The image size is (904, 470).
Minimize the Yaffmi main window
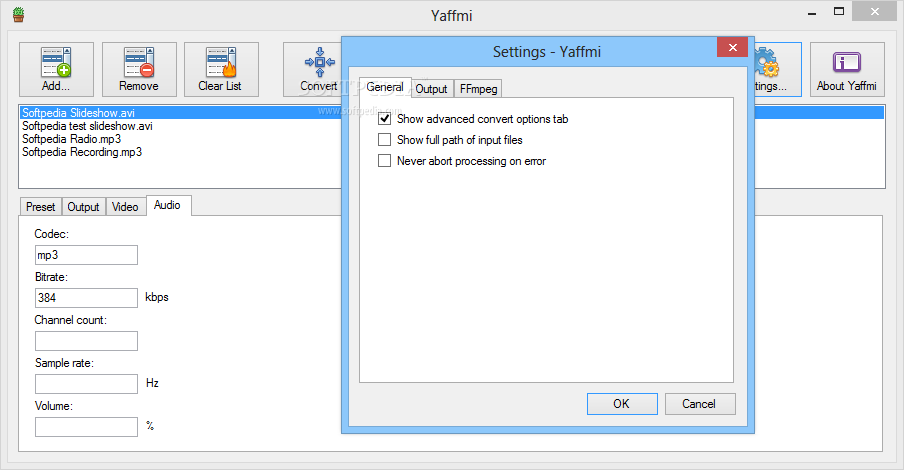(x=812, y=12)
